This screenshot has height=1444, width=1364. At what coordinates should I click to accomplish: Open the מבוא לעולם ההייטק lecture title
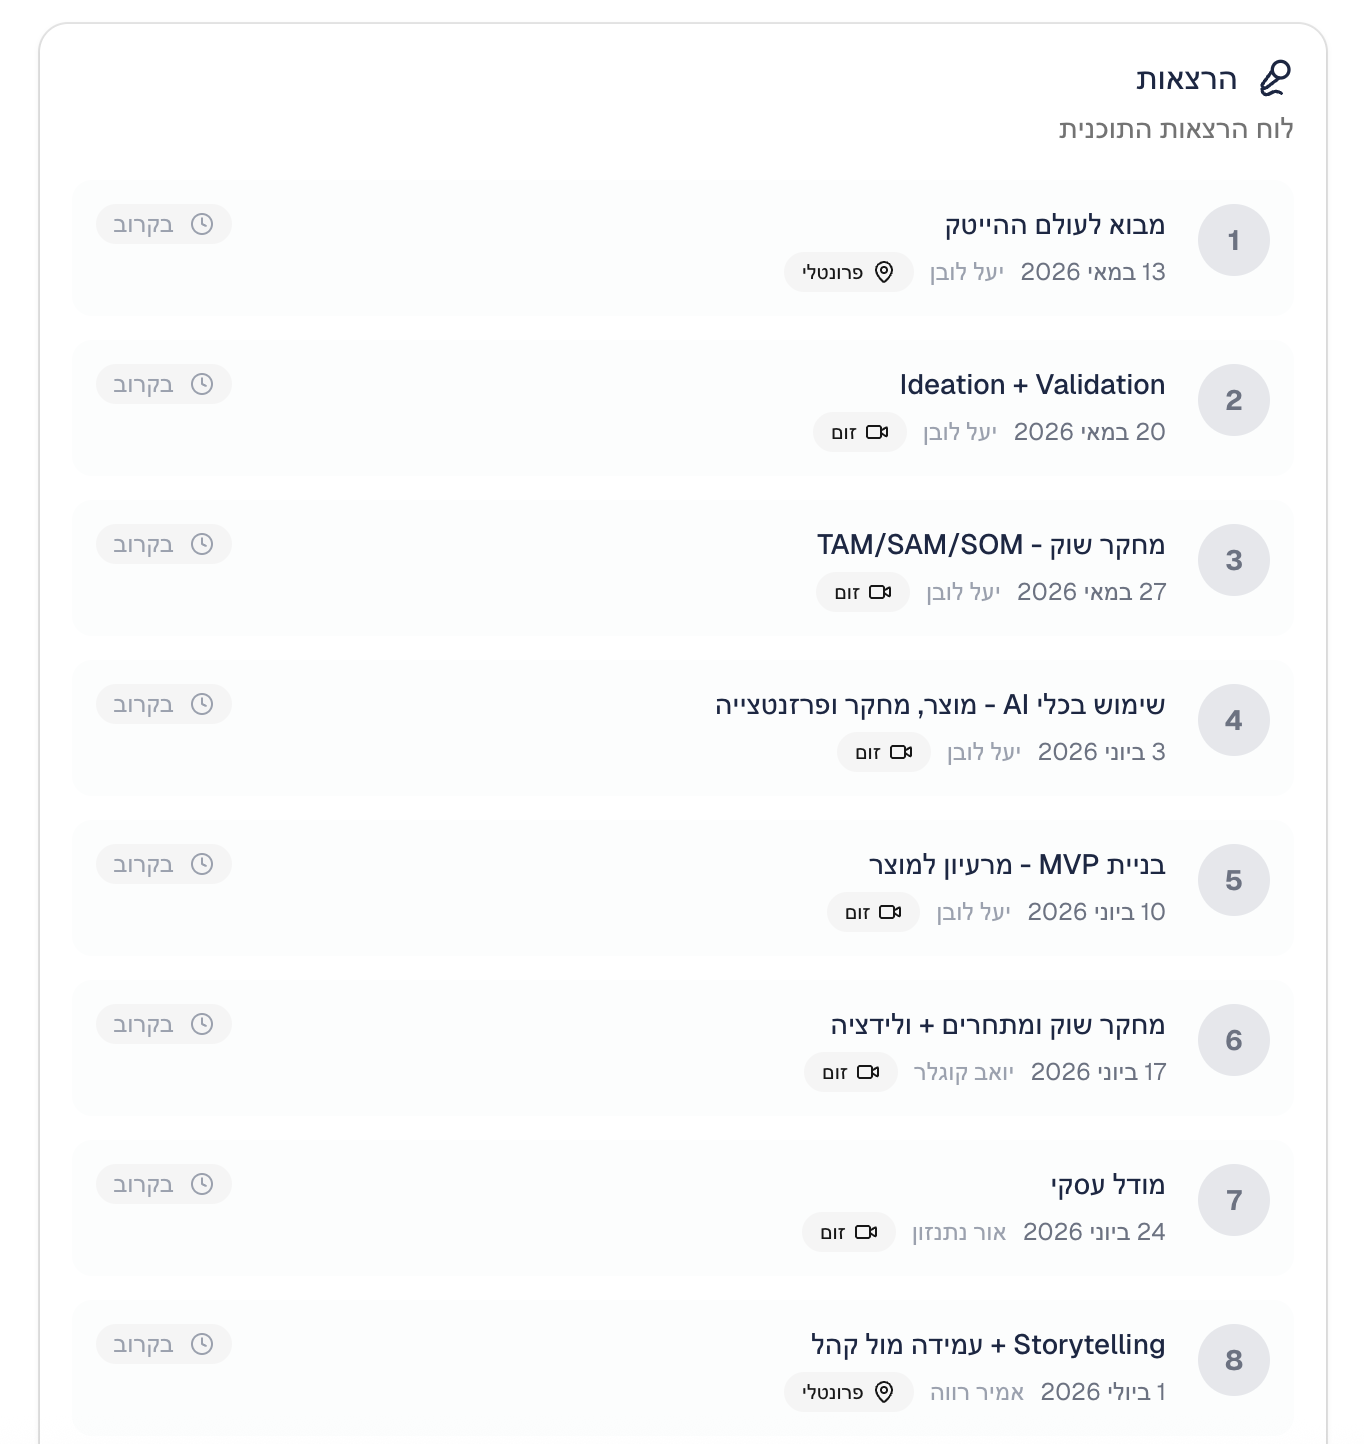tap(1054, 225)
